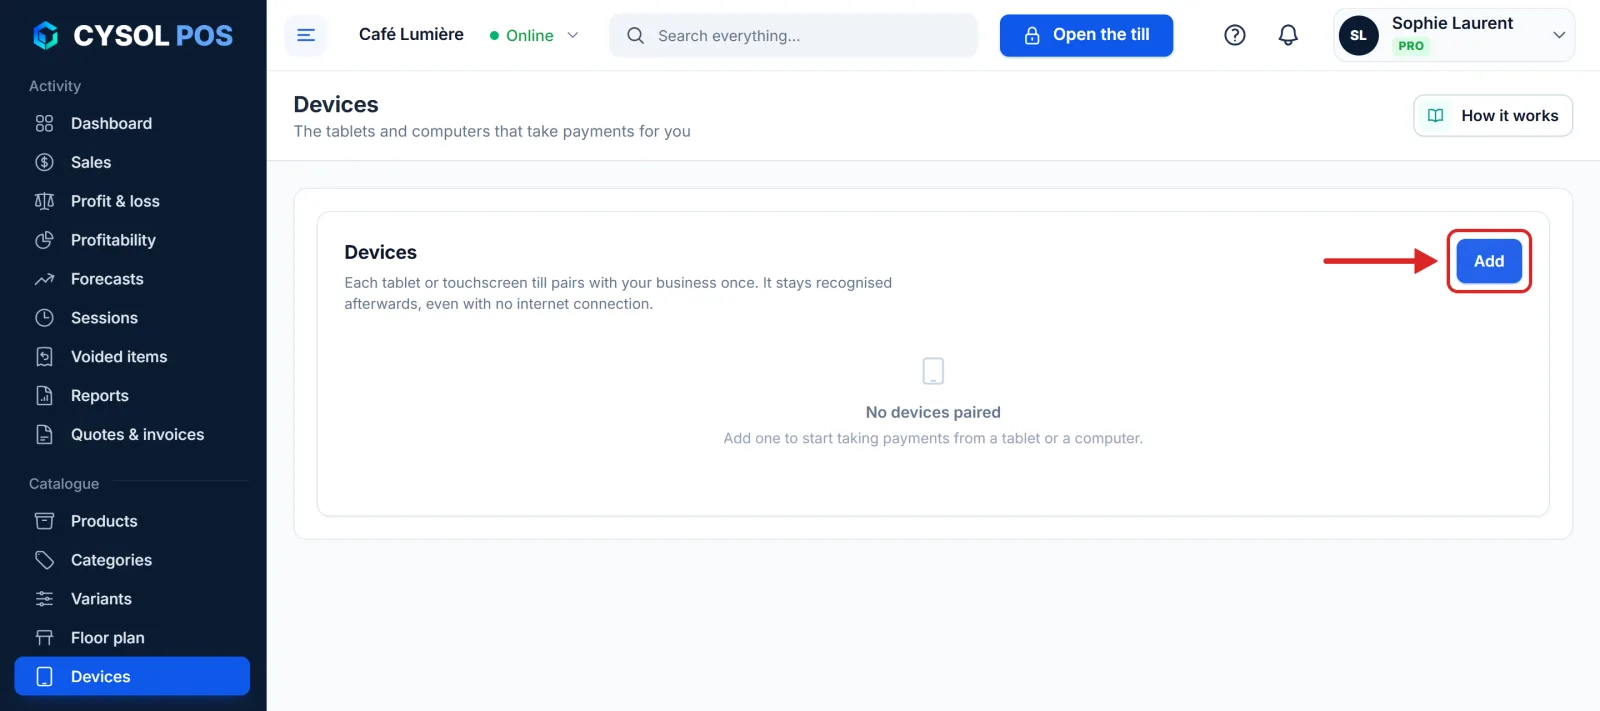Open the help question mark icon
The height and width of the screenshot is (711, 1600).
1235,35
